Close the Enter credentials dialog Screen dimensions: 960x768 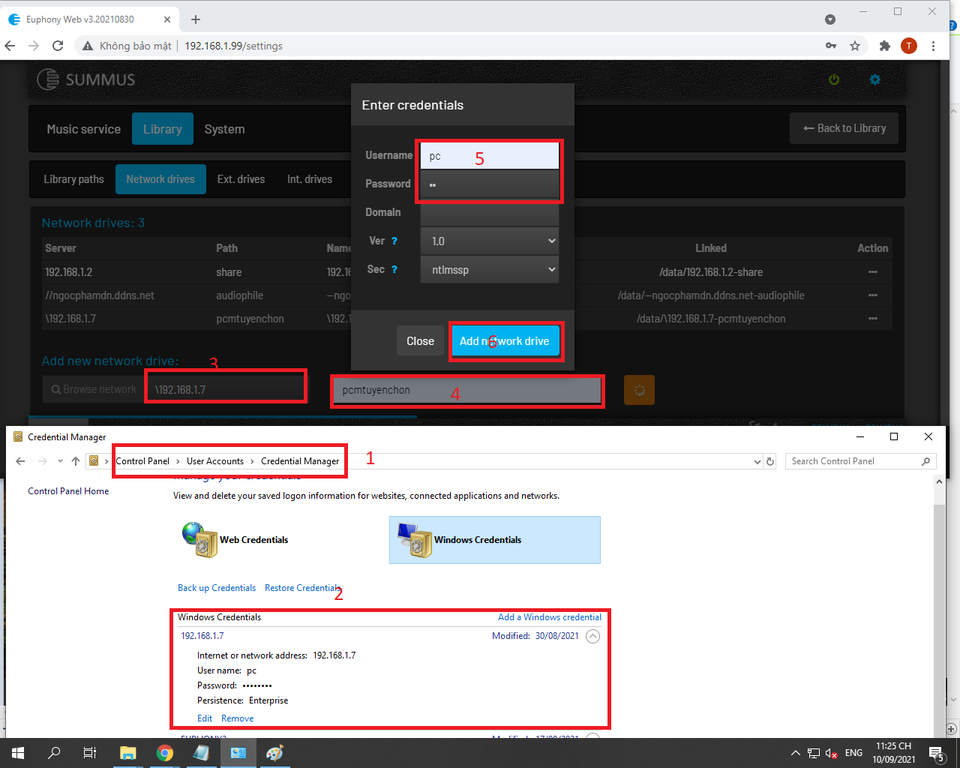click(420, 341)
